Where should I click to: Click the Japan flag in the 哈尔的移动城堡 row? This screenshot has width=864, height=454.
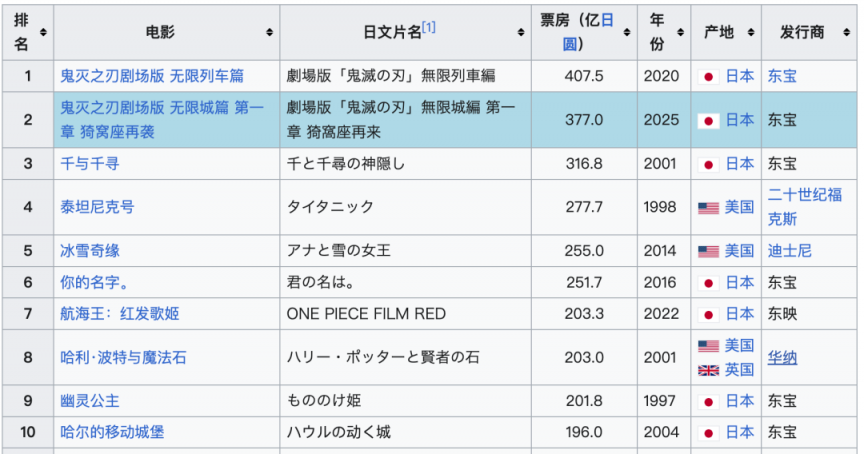point(708,432)
